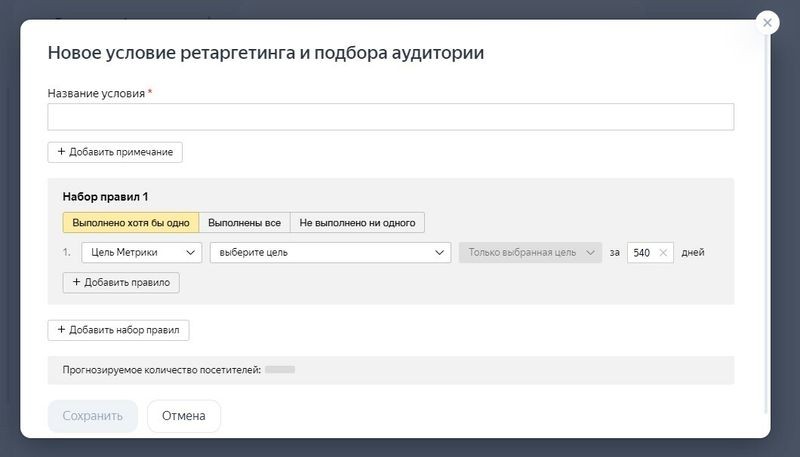Viewport: 800px width, 457px height.
Task: Click plus icon on Добавить набор правил
Action: pyautogui.click(x=61, y=330)
